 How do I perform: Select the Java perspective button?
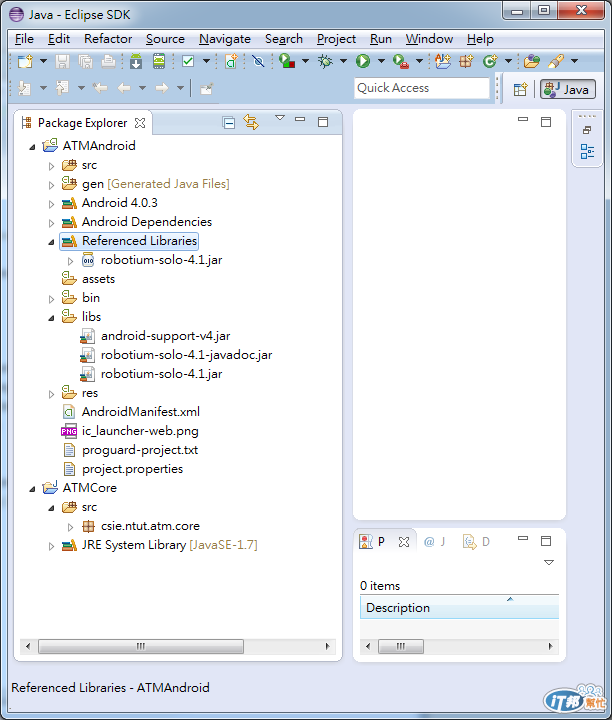(x=568, y=89)
